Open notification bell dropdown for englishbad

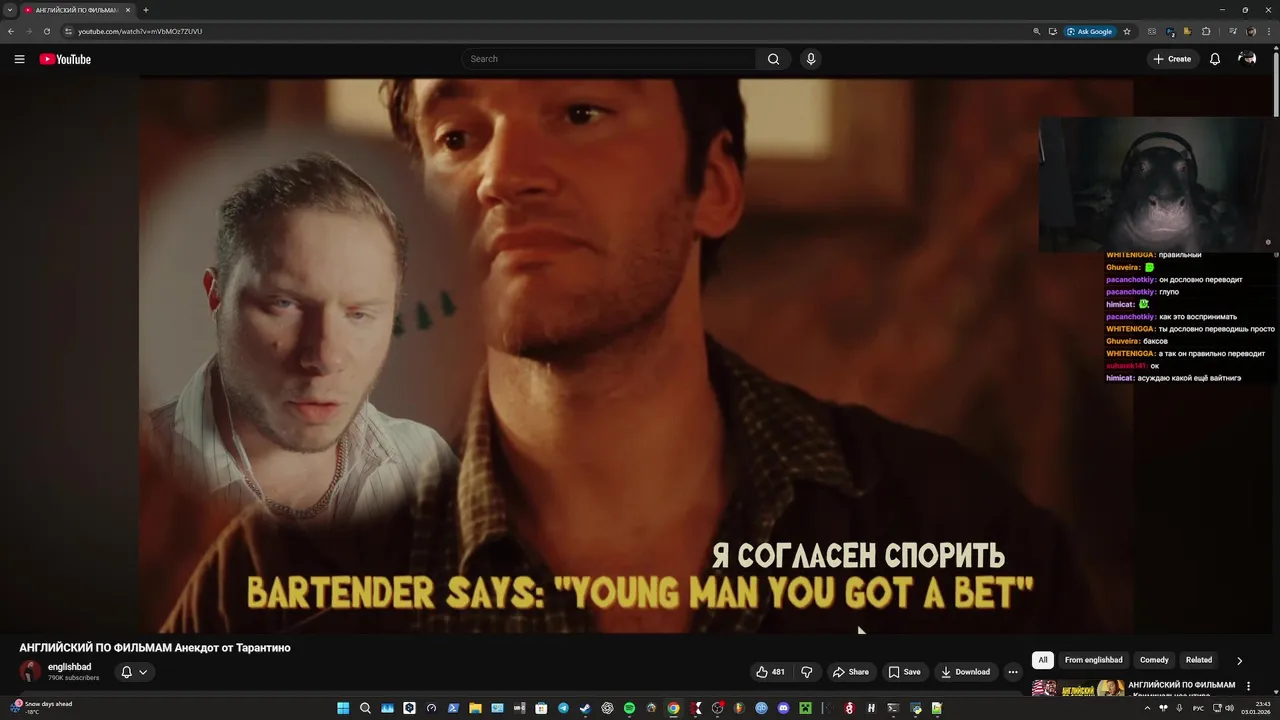[134, 672]
